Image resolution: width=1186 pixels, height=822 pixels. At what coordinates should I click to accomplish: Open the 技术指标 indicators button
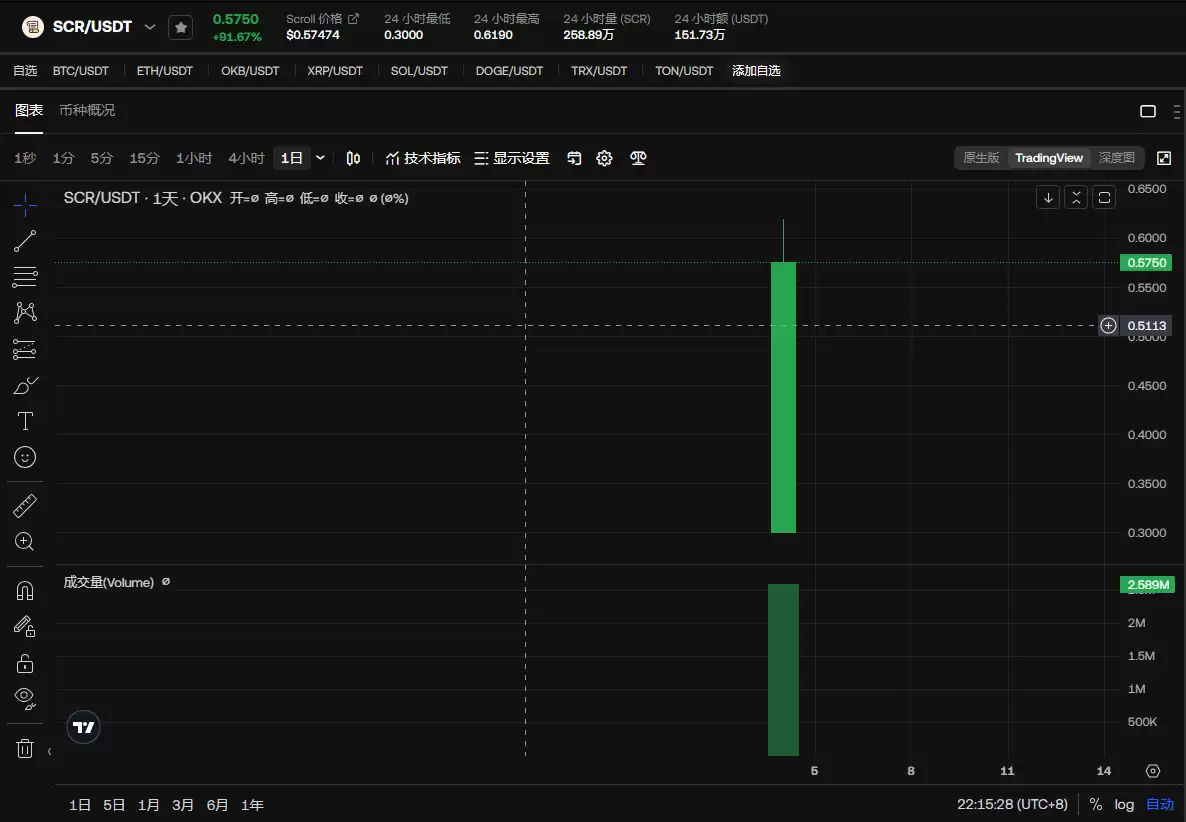423,158
